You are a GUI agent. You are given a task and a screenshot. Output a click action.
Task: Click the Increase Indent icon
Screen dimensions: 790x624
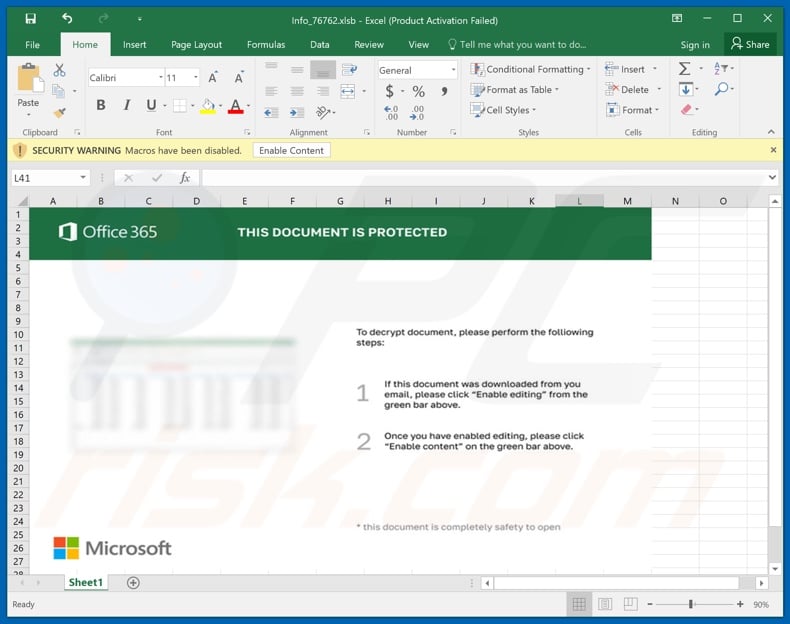tap(297, 112)
